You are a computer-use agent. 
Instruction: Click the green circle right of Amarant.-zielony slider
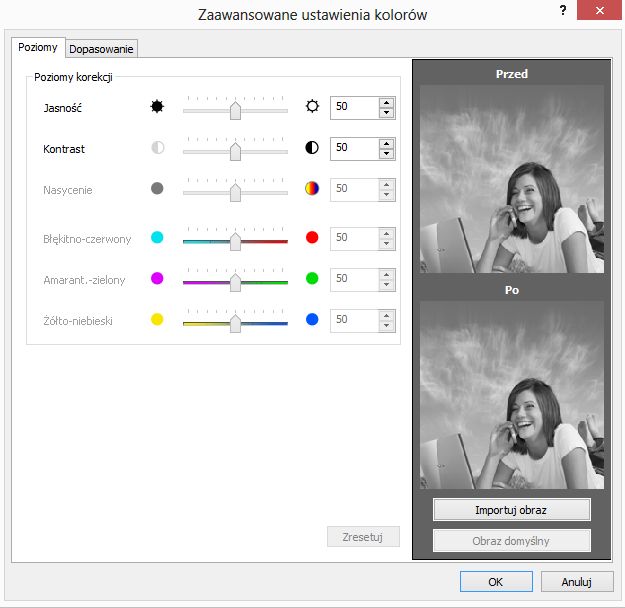pos(312,278)
